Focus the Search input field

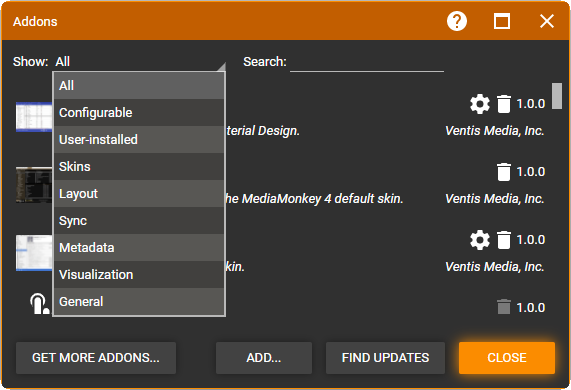pos(367,62)
